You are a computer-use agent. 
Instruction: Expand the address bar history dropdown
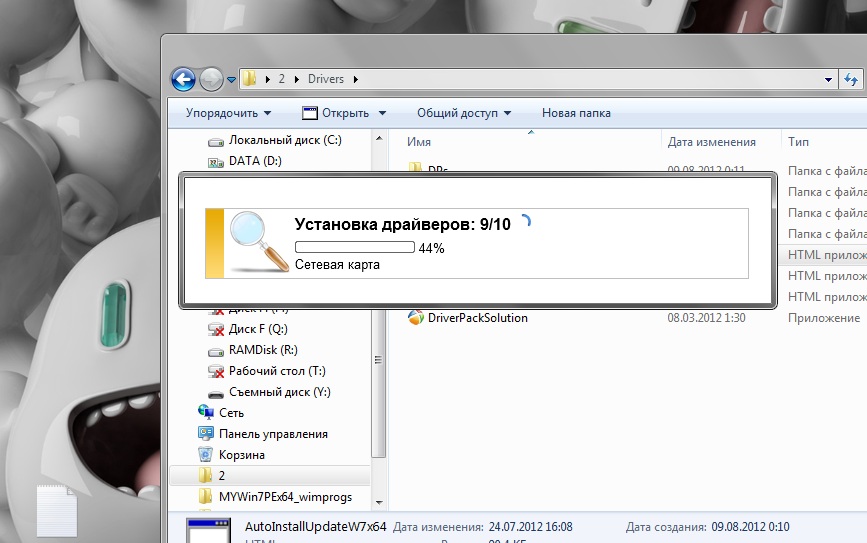pos(827,79)
